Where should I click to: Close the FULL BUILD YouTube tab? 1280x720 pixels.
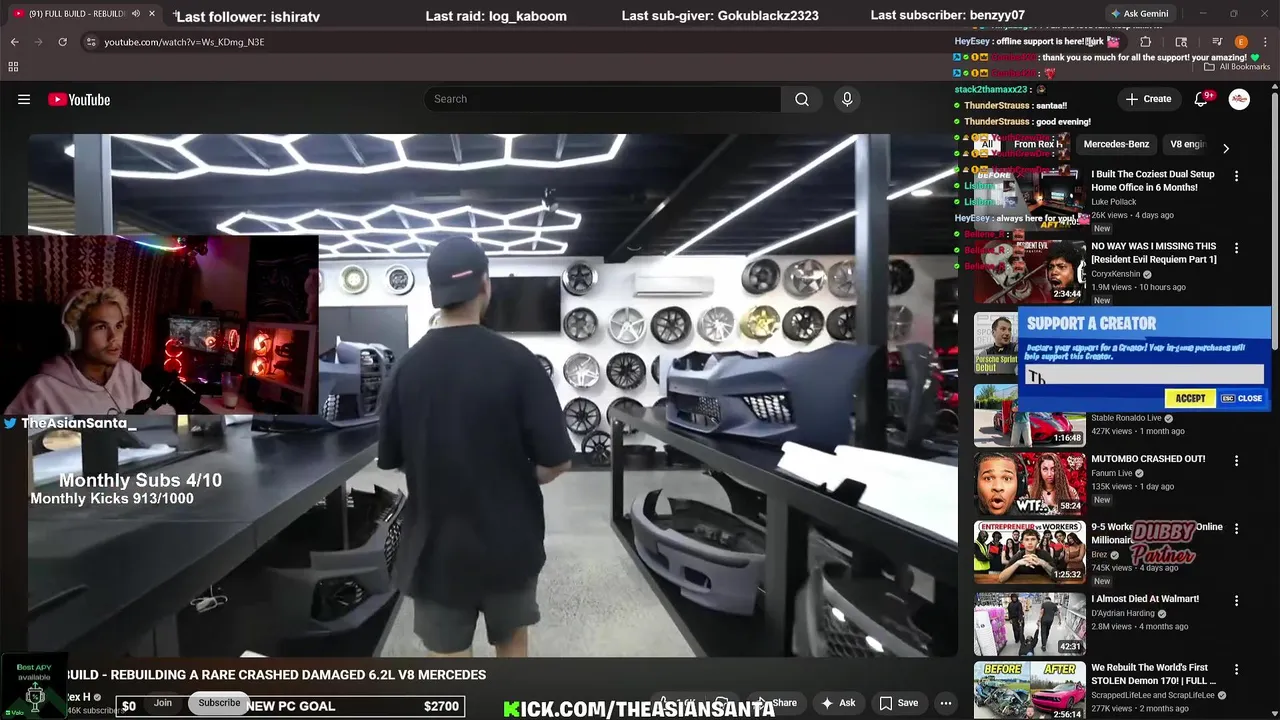point(152,14)
